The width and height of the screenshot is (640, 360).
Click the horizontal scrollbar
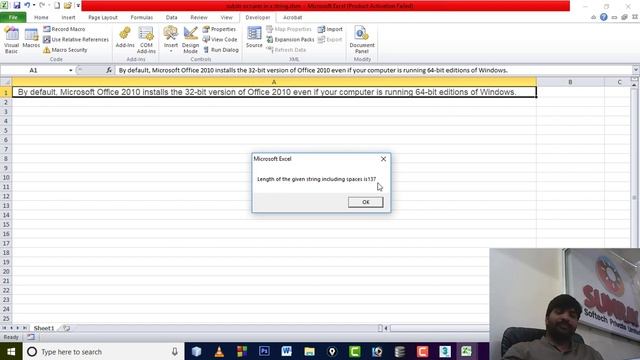click(x=439, y=328)
